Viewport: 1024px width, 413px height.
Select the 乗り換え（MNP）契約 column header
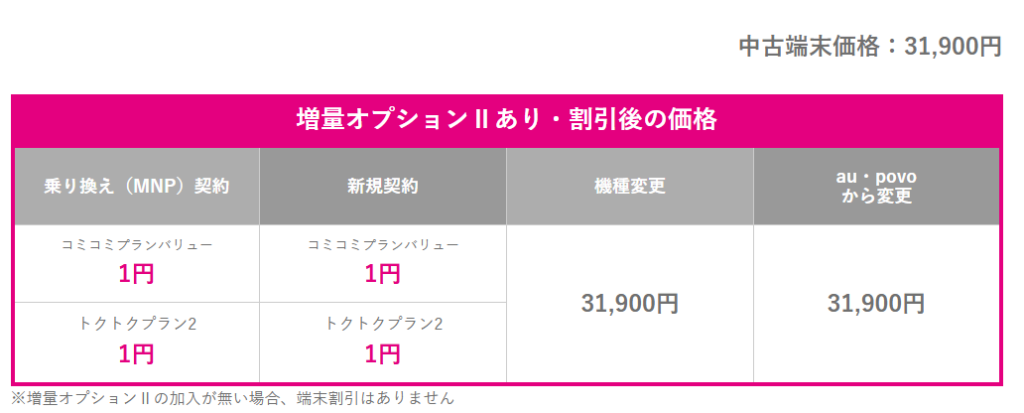pyautogui.click(x=137, y=186)
